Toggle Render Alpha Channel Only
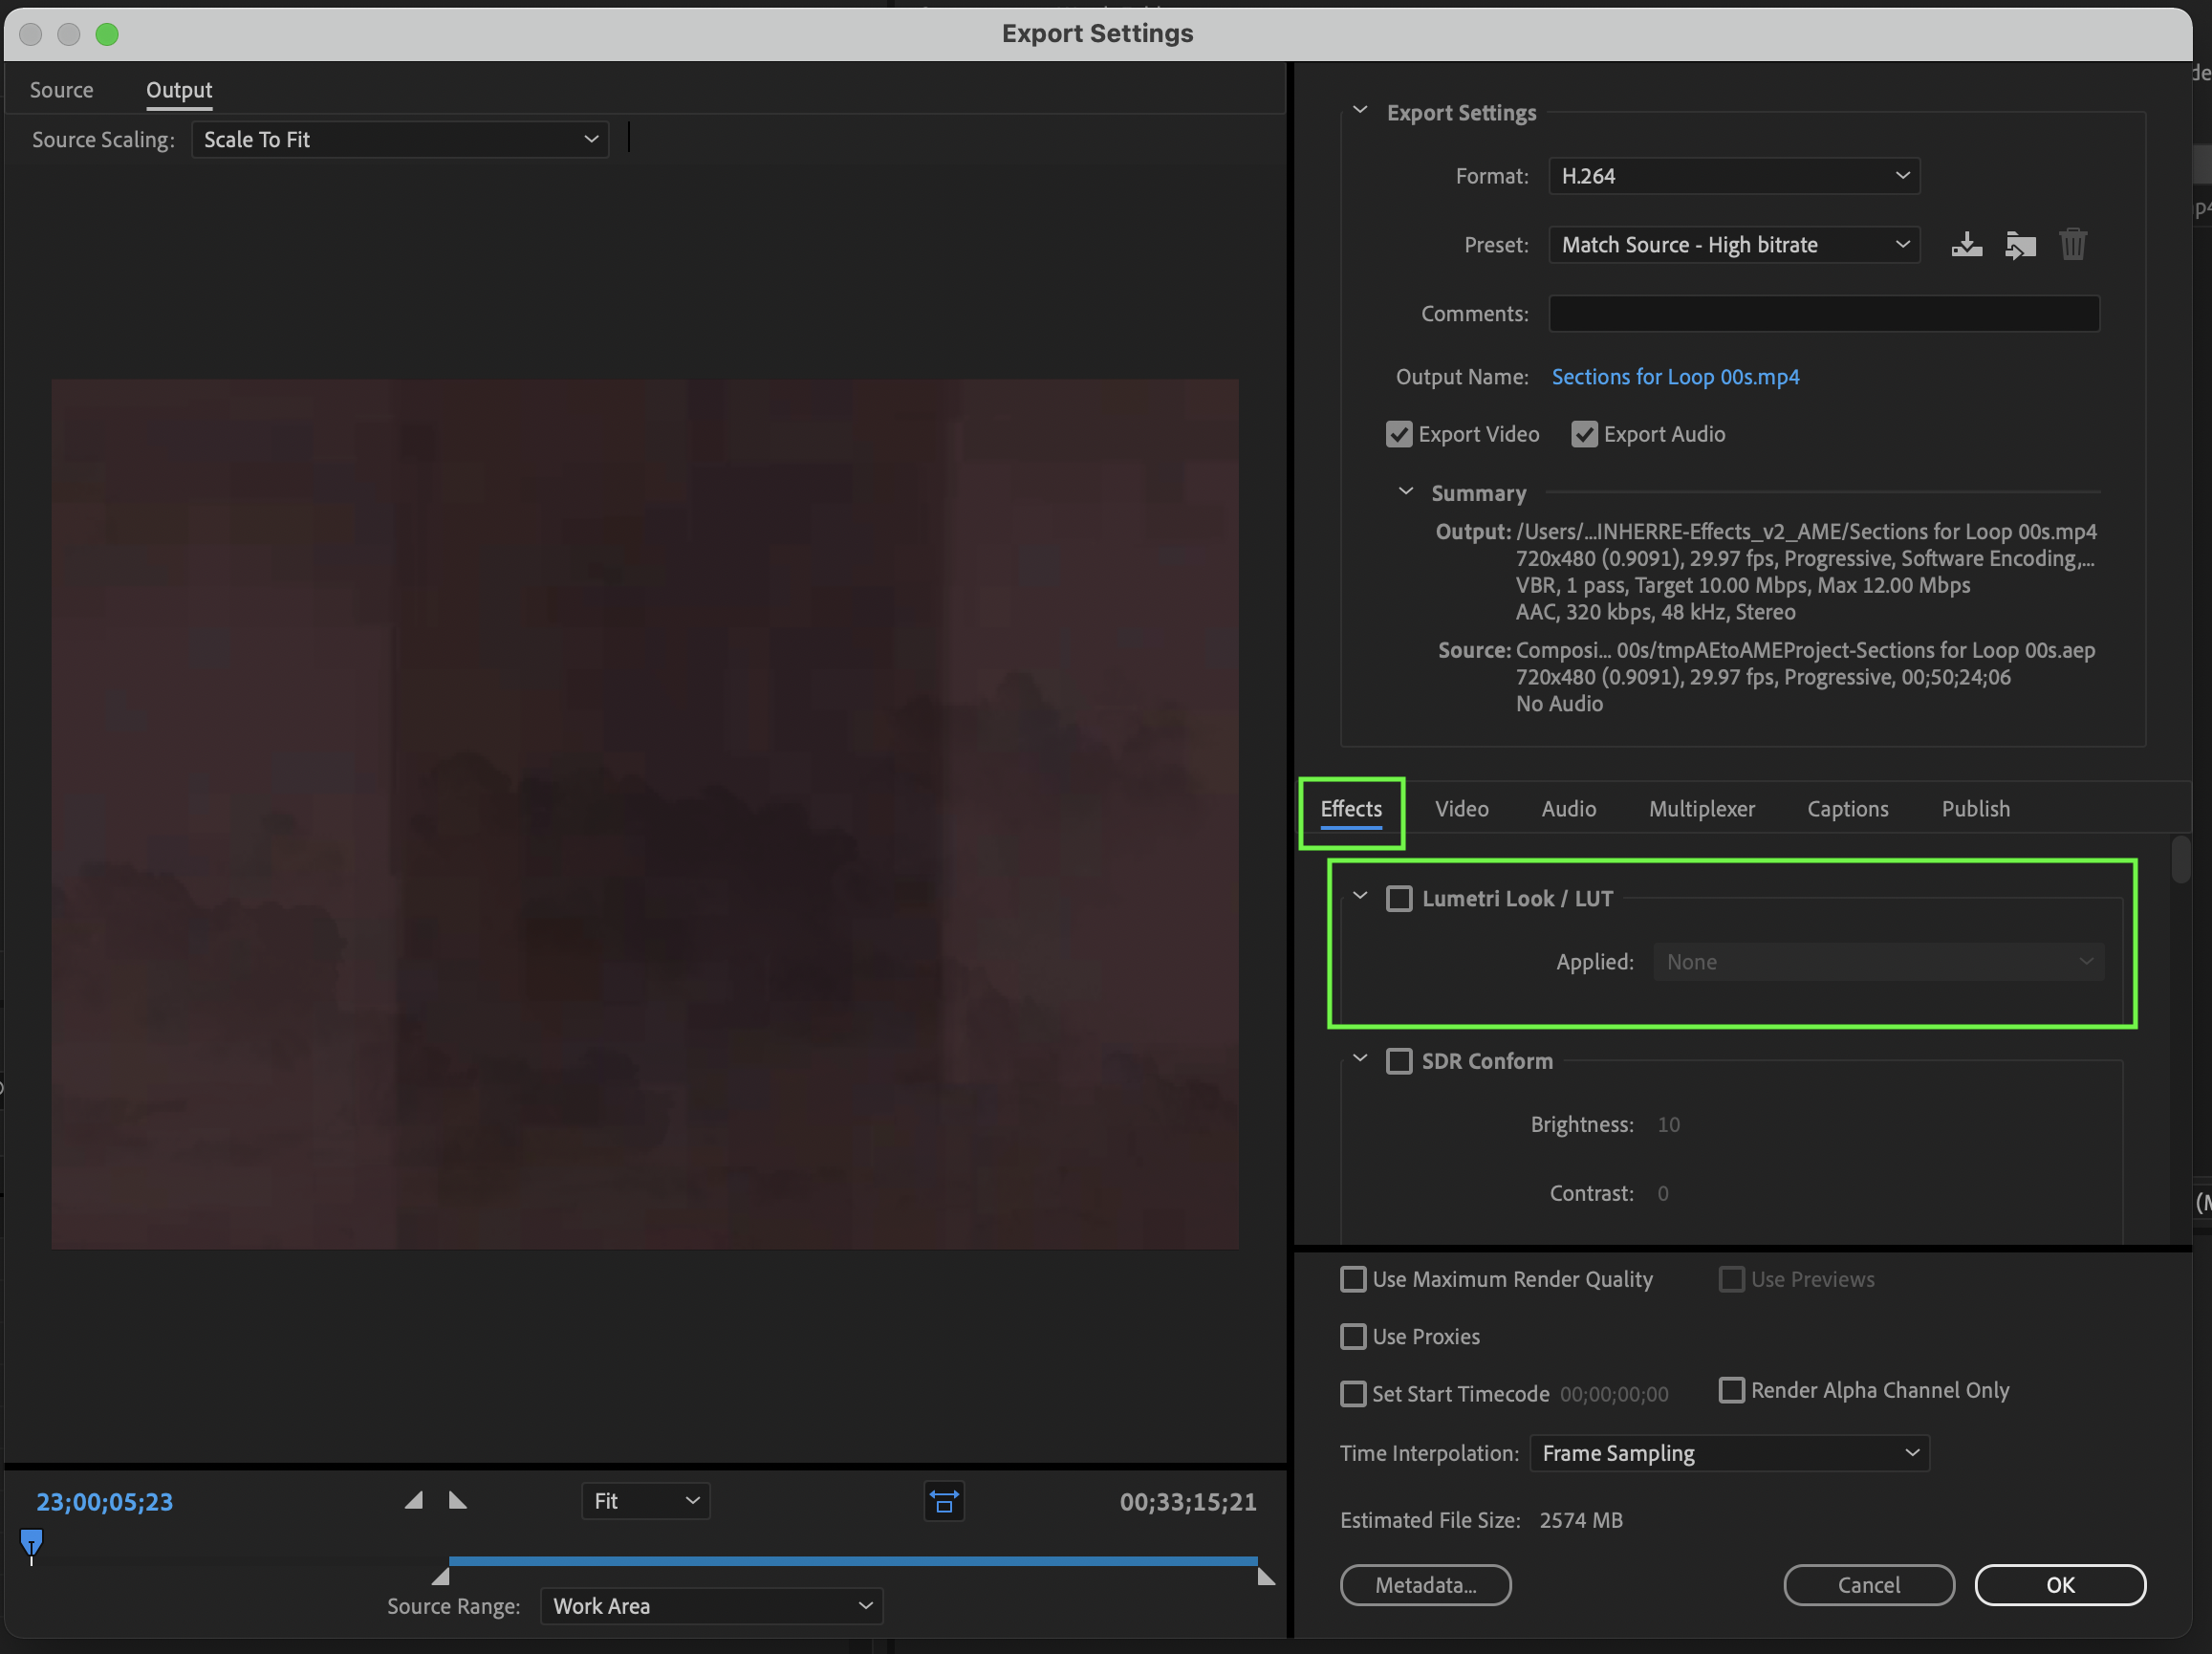This screenshot has height=1654, width=2212. (x=1731, y=1390)
